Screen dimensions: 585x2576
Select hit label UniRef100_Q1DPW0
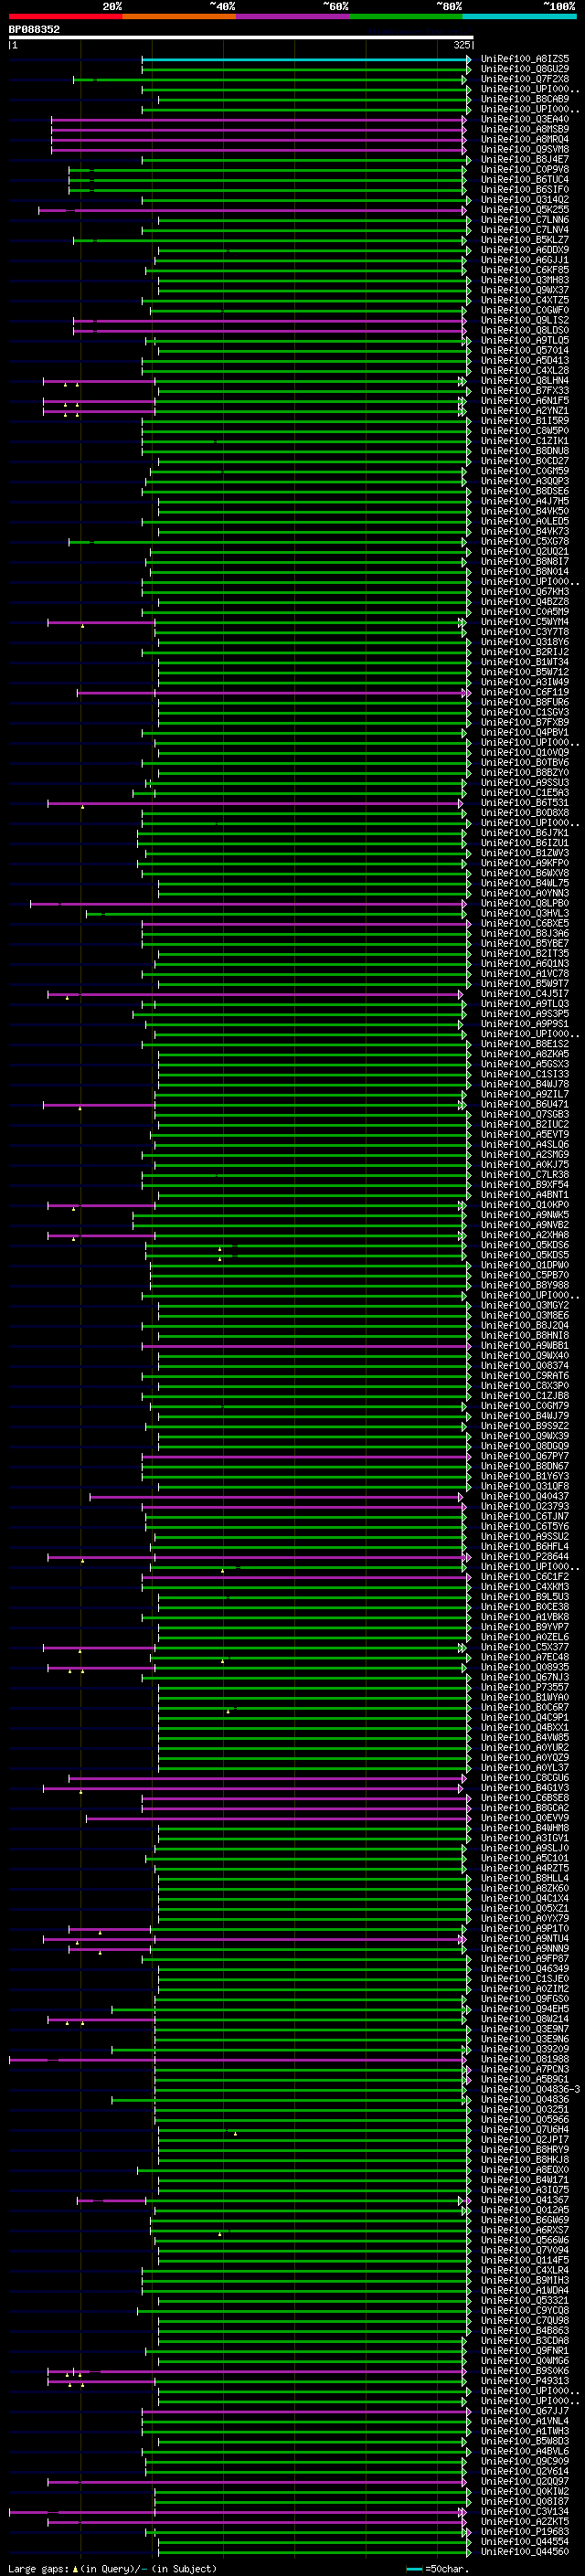524,1265
